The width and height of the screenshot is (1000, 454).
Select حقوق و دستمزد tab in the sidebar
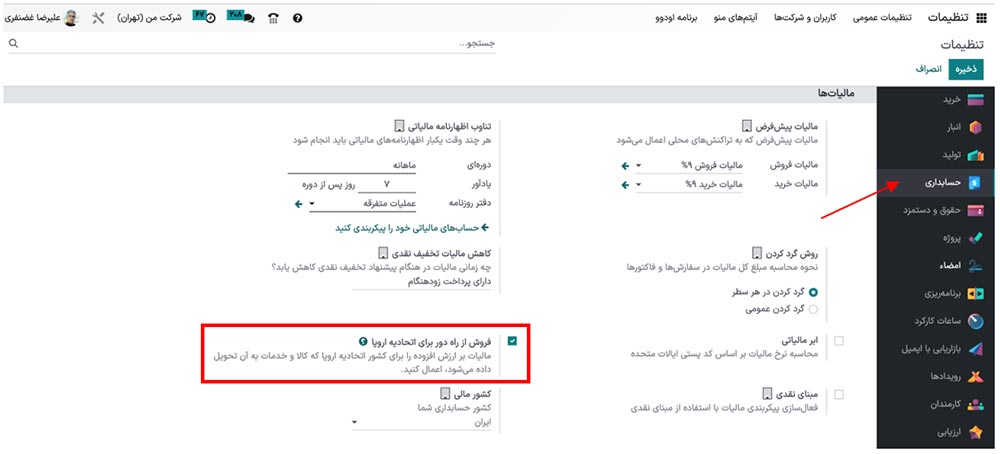937,210
